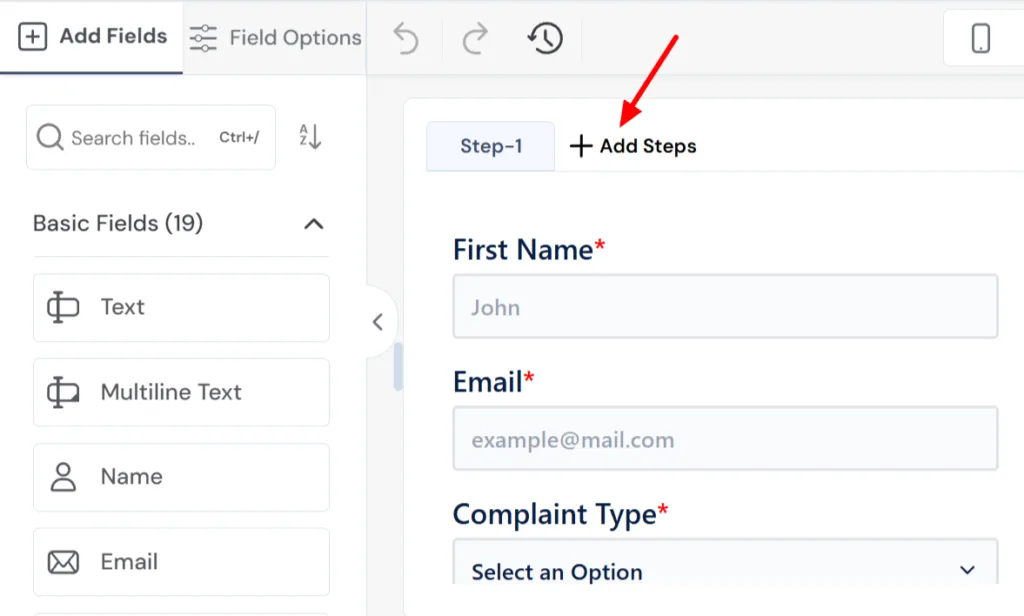Image resolution: width=1024 pixels, height=616 pixels.
Task: Collapse the Basic Fields (19) section
Action: pyautogui.click(x=313, y=224)
